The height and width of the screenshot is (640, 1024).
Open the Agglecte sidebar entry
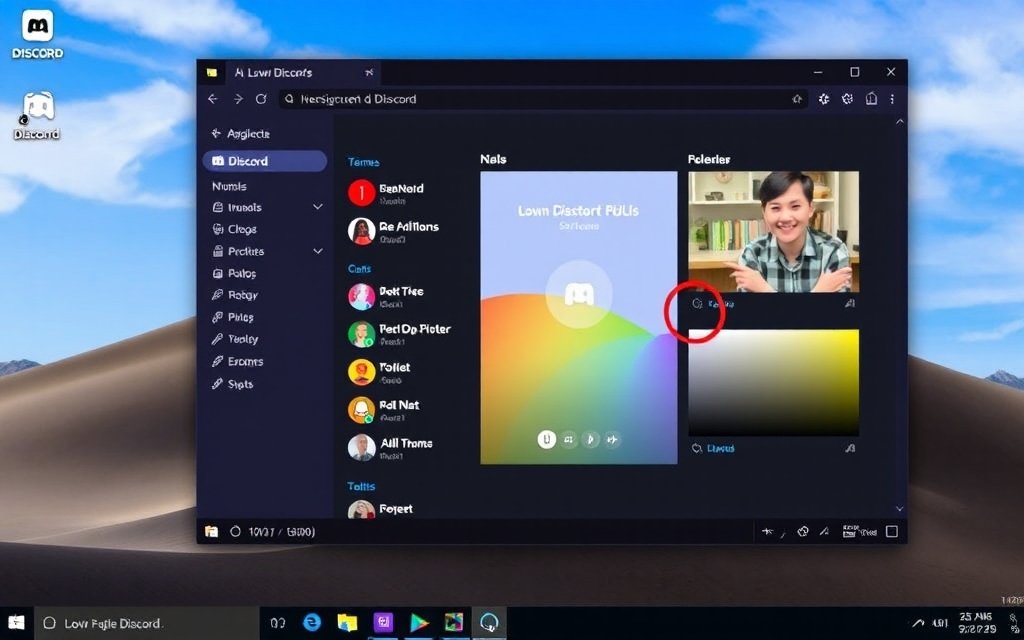(x=240, y=134)
